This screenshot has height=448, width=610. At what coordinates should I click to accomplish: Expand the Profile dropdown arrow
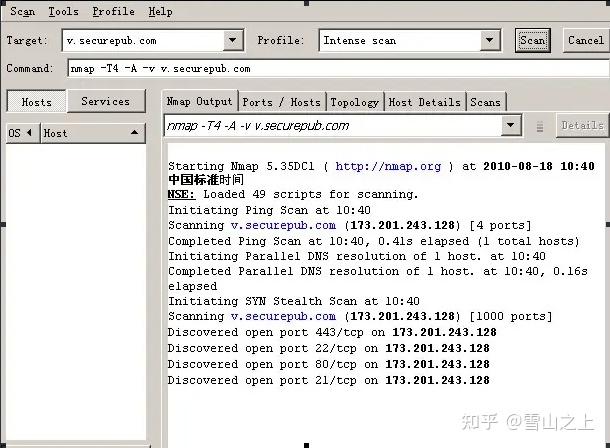(x=490, y=40)
